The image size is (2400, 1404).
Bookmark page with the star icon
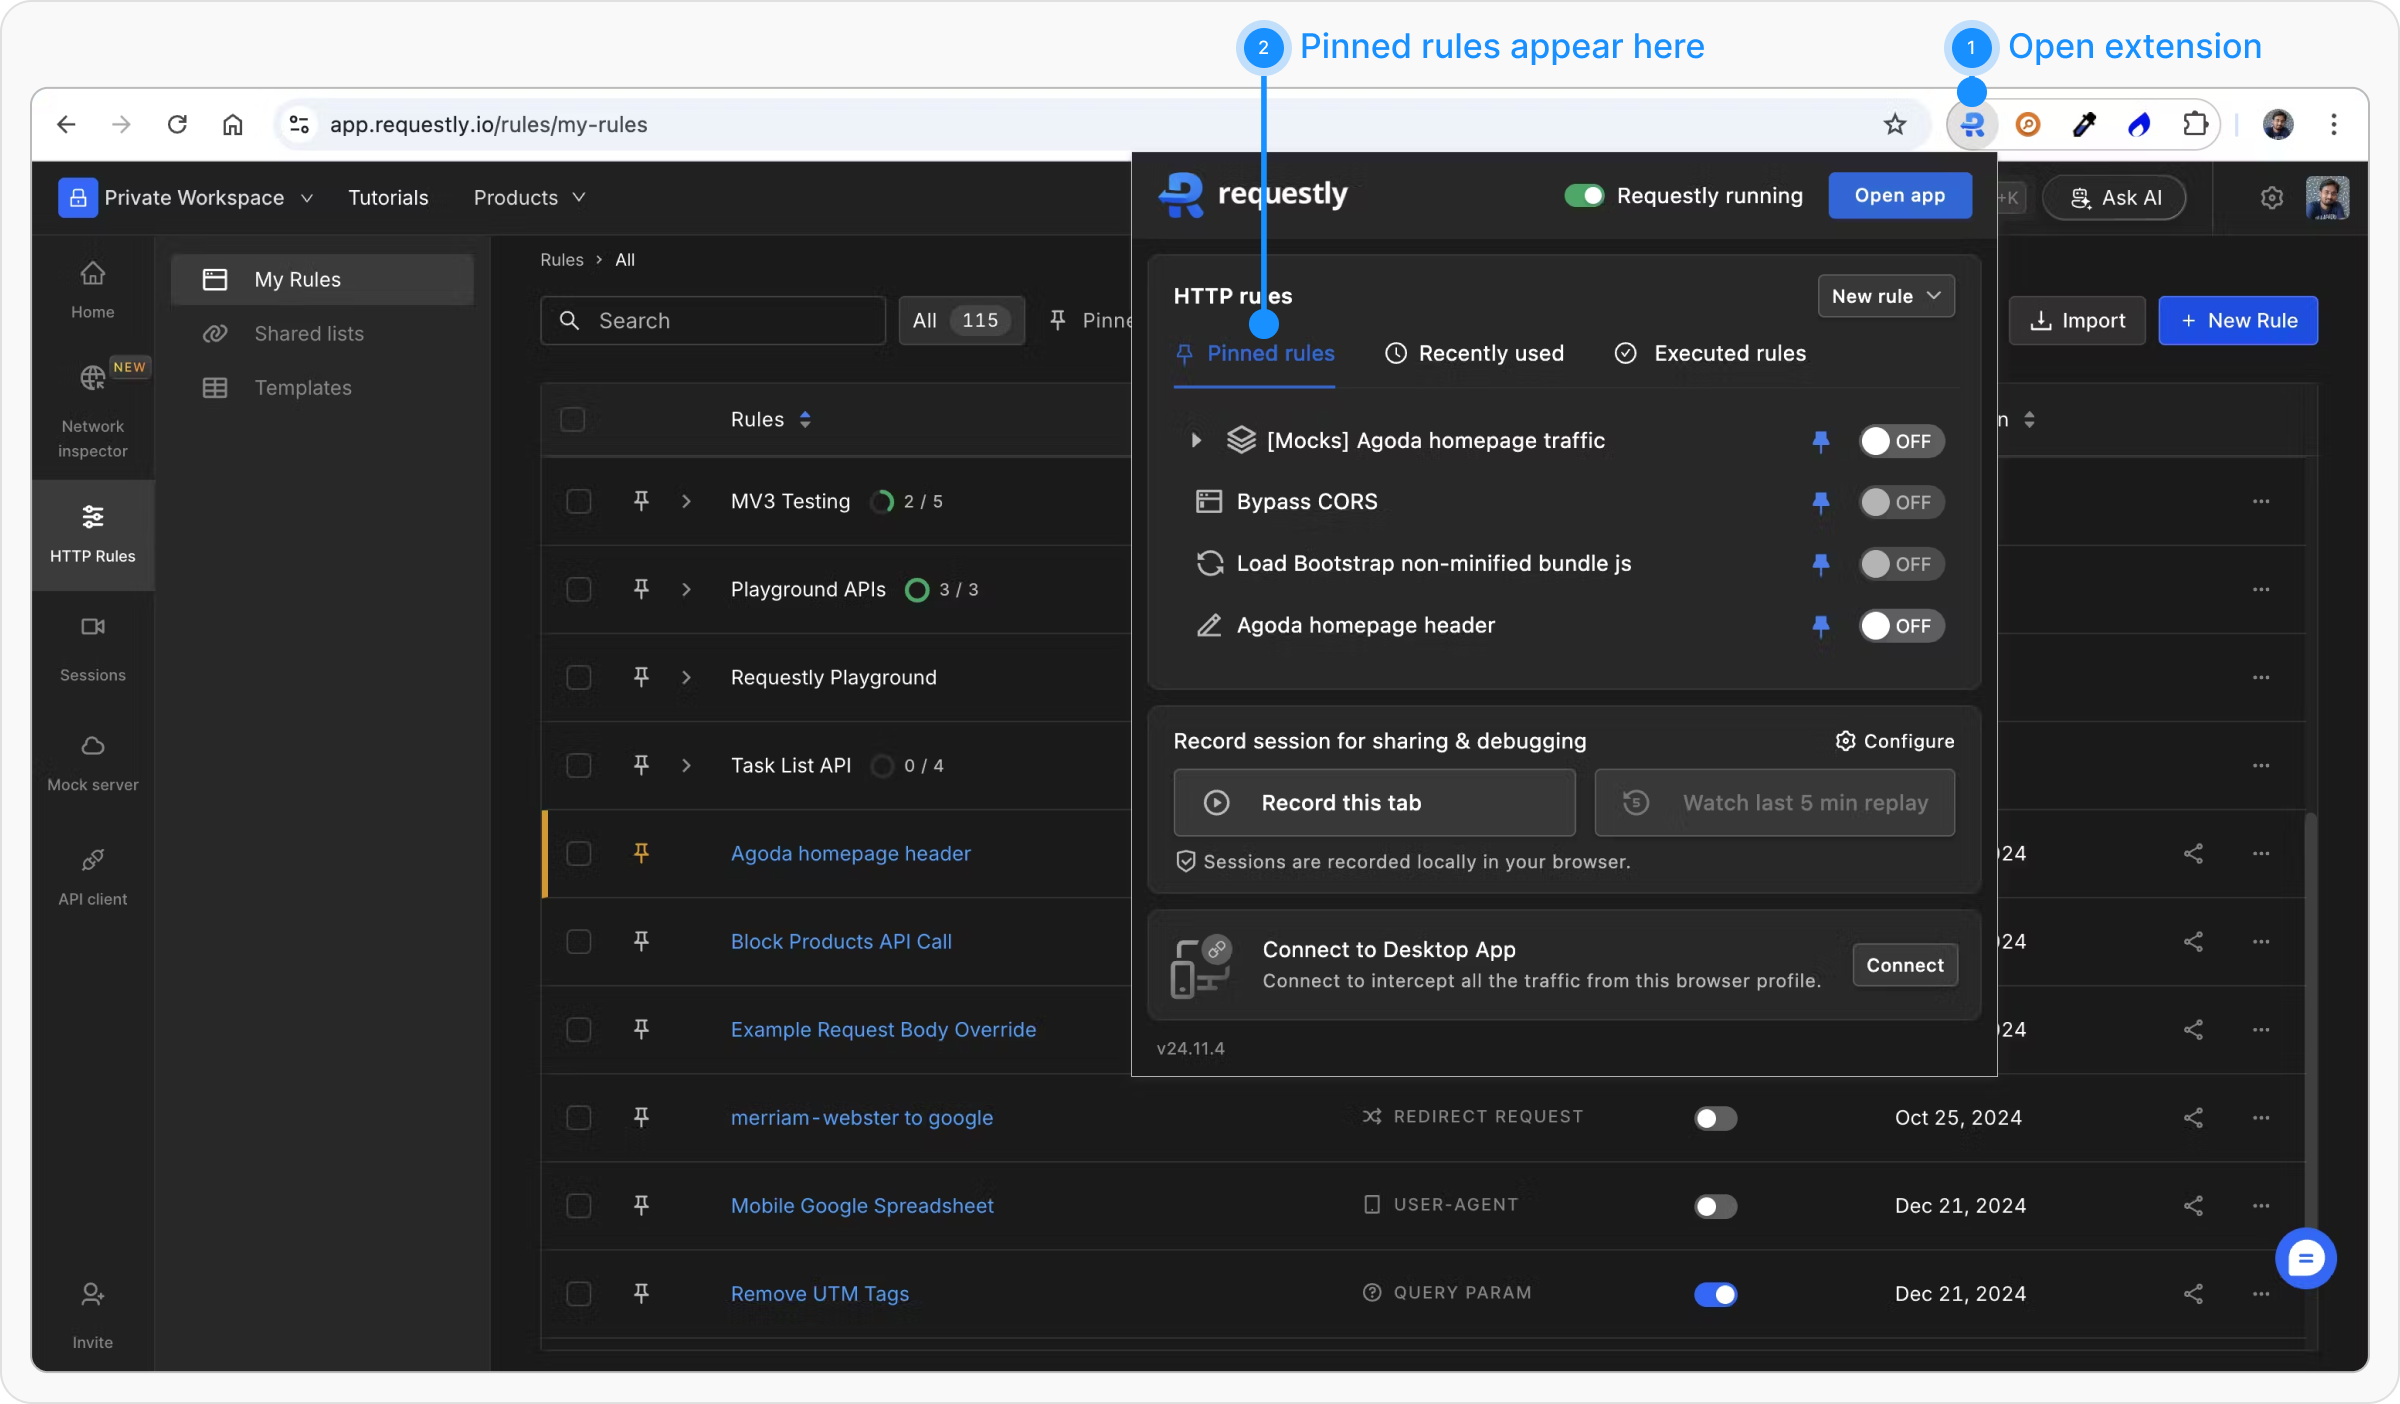1894,125
